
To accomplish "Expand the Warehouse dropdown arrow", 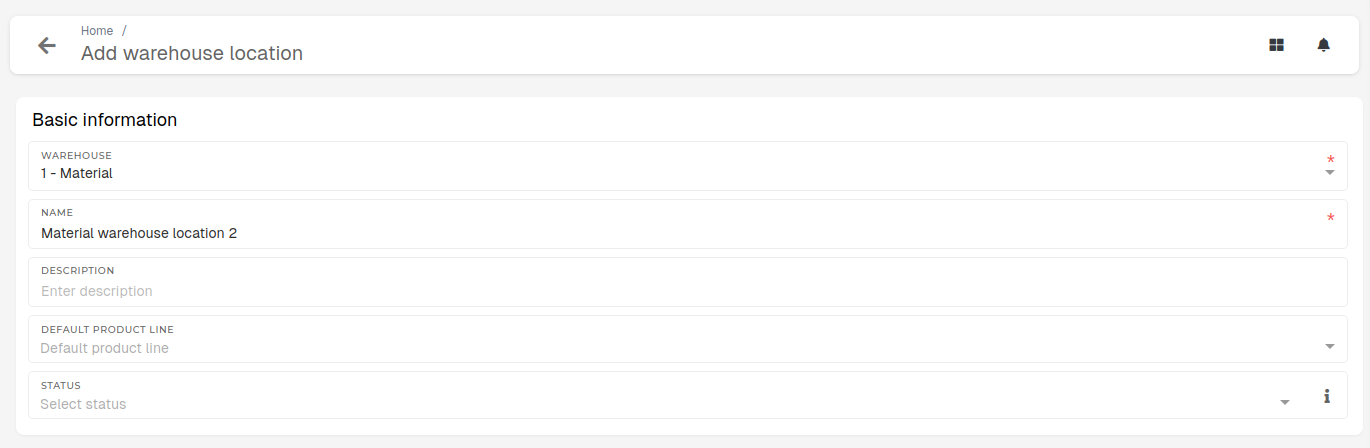I will pyautogui.click(x=1330, y=173).
